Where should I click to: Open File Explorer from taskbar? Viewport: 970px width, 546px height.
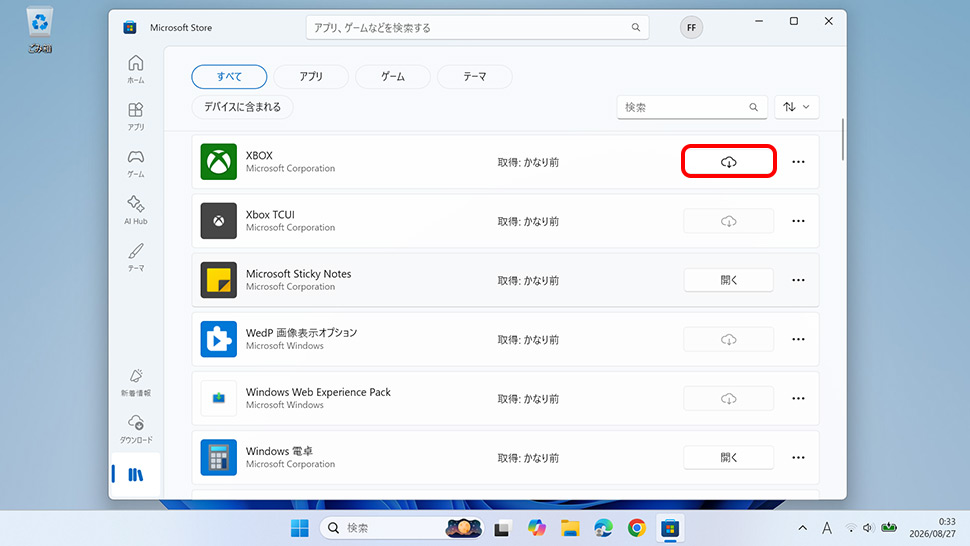pyautogui.click(x=570, y=528)
